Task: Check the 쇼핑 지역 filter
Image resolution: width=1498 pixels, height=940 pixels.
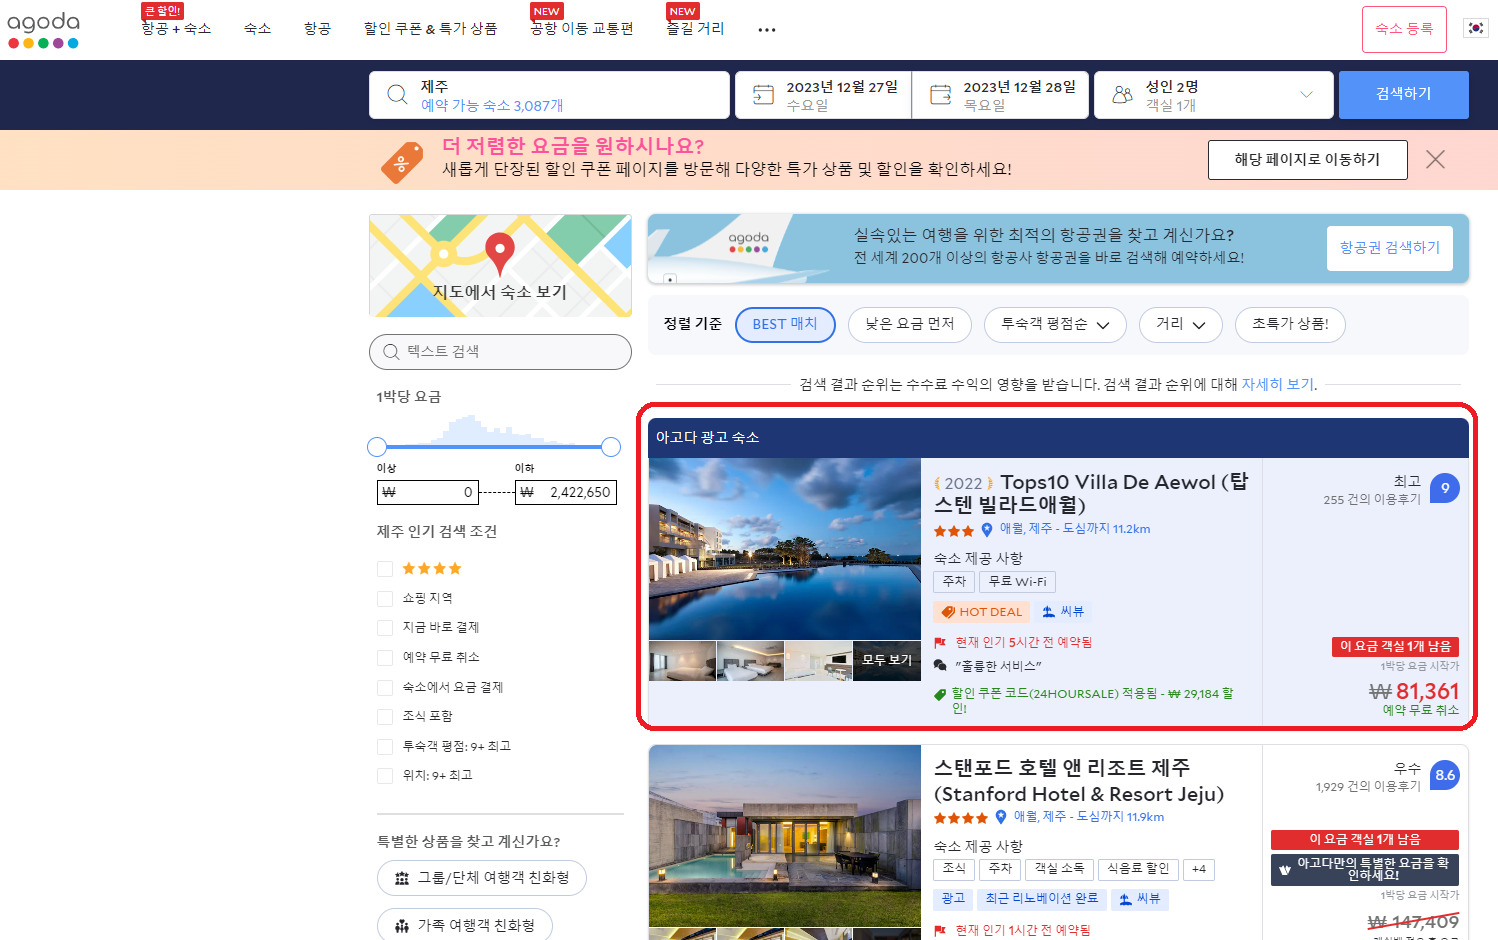Action: pyautogui.click(x=385, y=599)
